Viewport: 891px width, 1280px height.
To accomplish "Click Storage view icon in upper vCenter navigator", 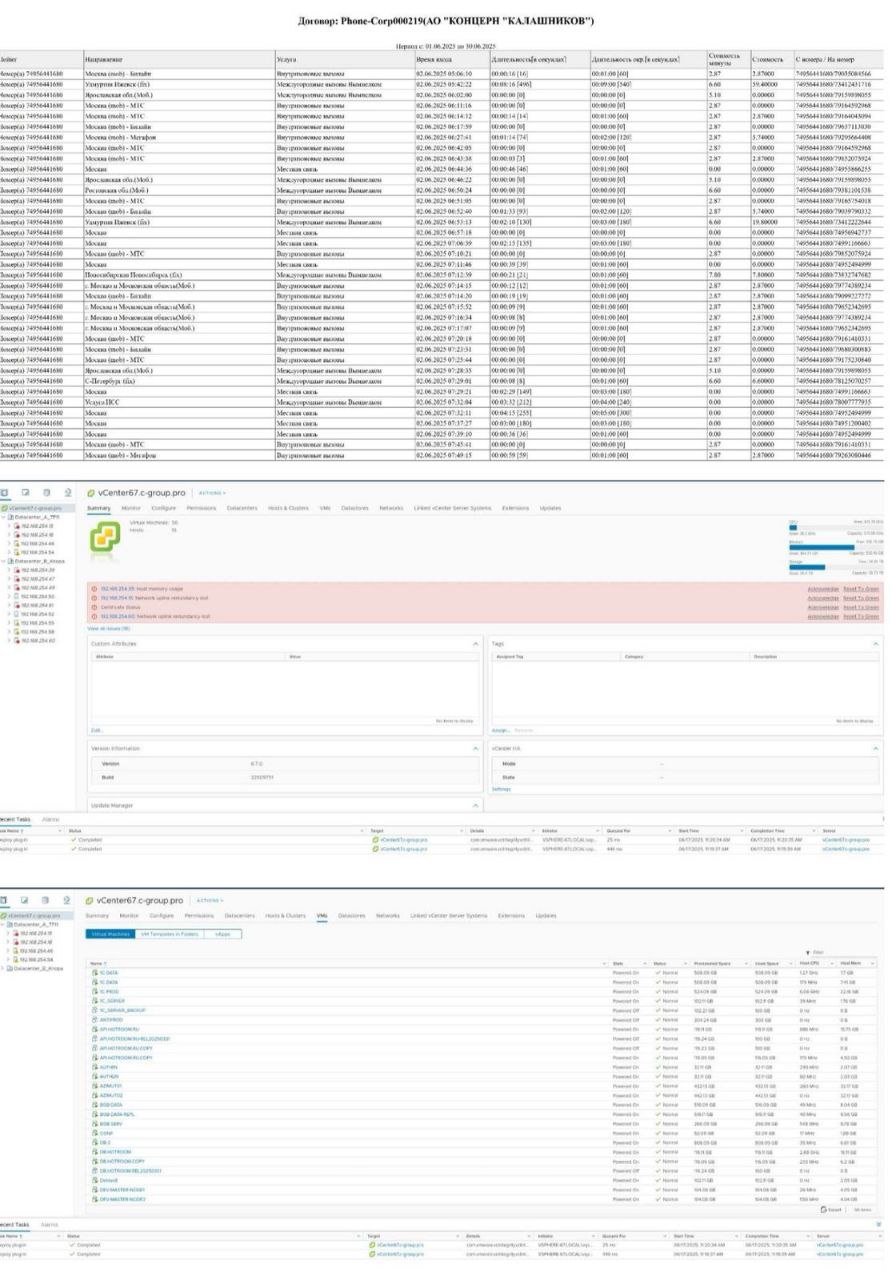I will coord(45,492).
